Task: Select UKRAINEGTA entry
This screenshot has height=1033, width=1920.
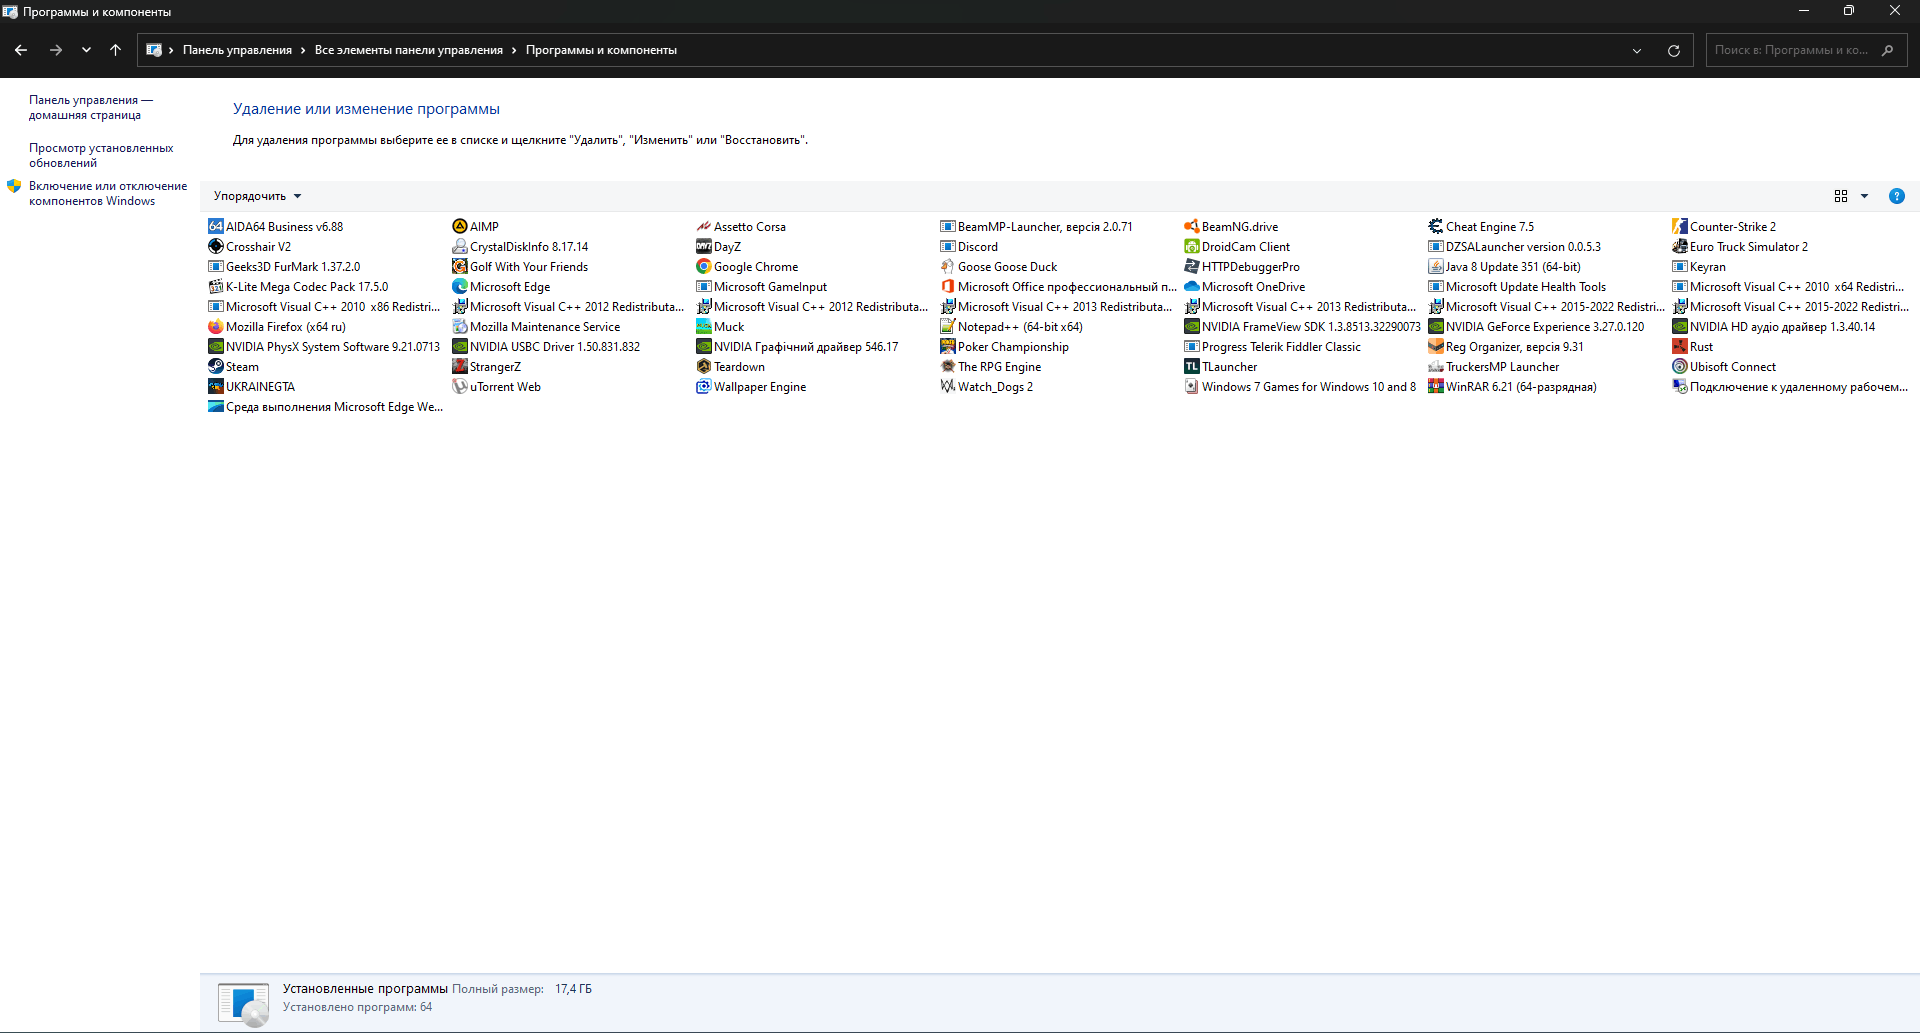Action: coord(251,387)
